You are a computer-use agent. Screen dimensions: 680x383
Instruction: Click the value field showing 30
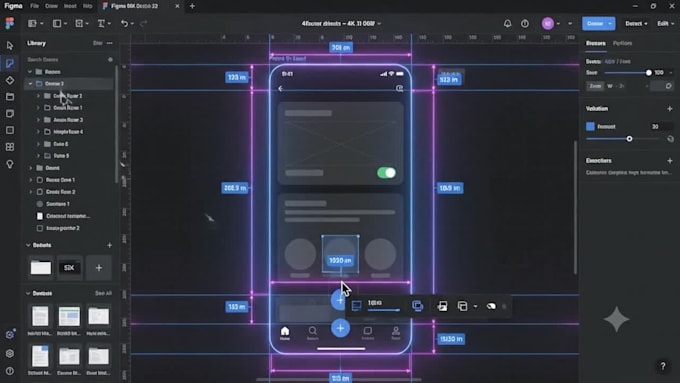point(661,126)
